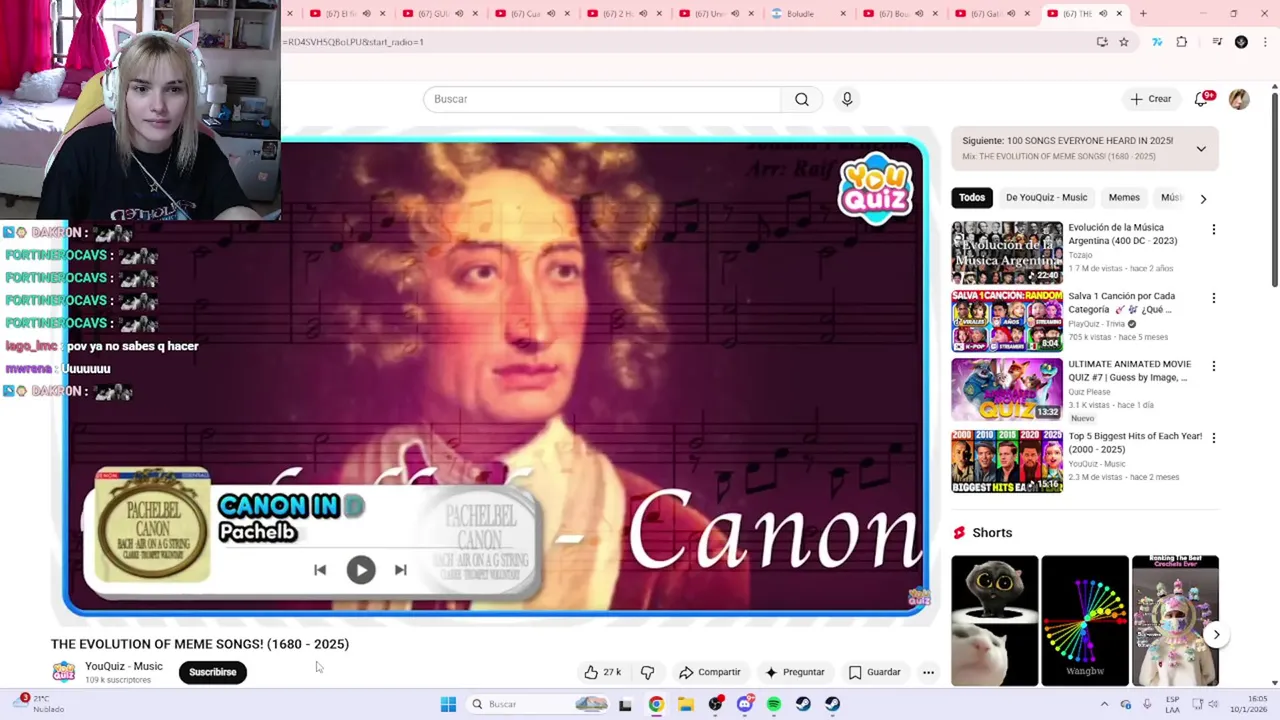Click install app icon in address bar
This screenshot has width=1280, height=720.
1102,42
